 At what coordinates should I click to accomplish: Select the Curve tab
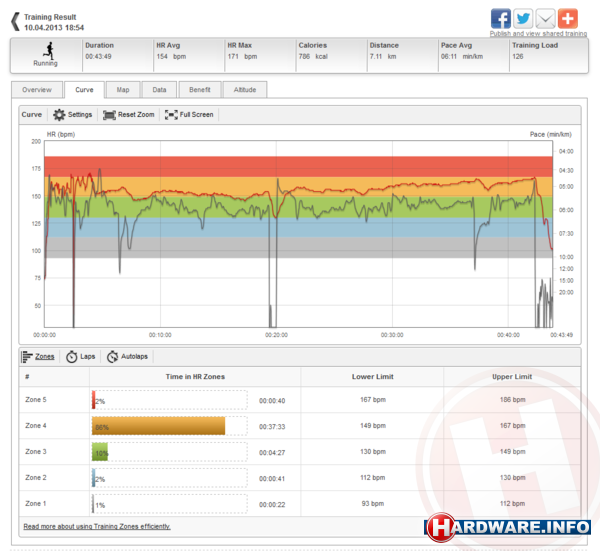pos(84,90)
